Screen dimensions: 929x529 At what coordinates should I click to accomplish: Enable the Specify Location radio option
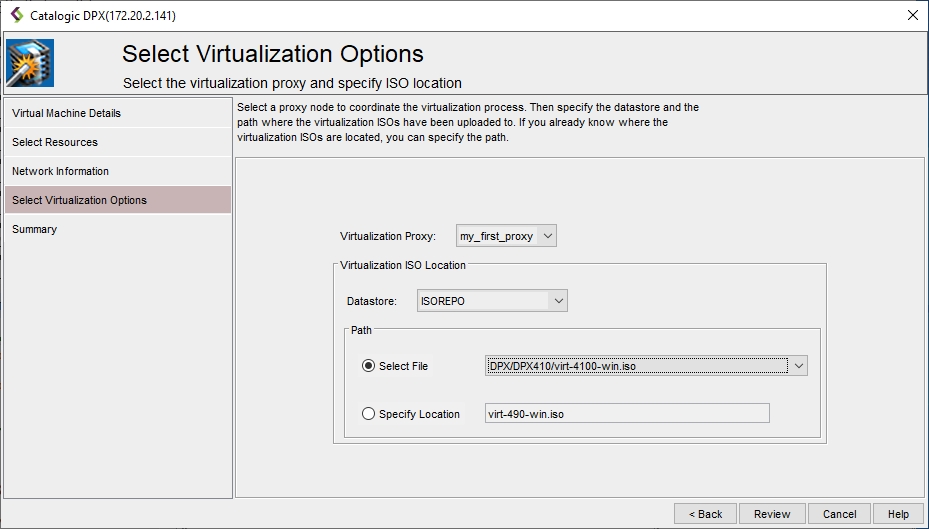pos(368,414)
